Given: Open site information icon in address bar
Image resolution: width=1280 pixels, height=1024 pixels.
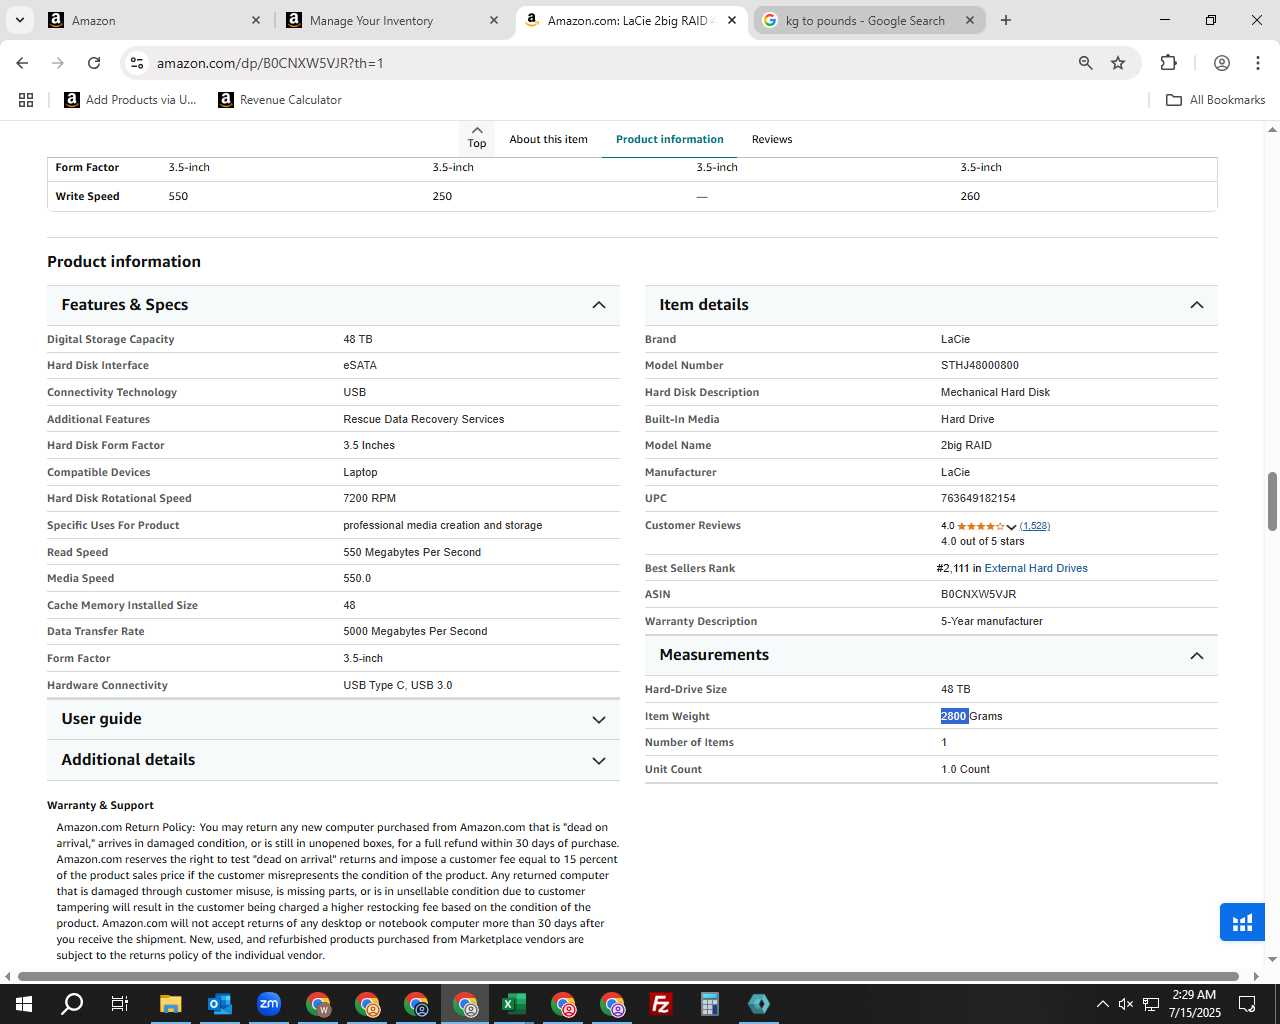Looking at the screenshot, I should click(x=137, y=63).
